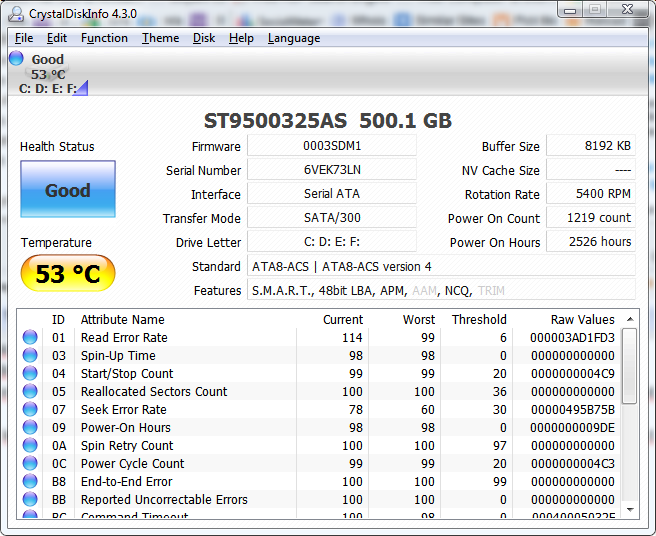Click the status orb for Spin Retry Count
Screen dimensions: 656x536
pyautogui.click(x=30, y=445)
